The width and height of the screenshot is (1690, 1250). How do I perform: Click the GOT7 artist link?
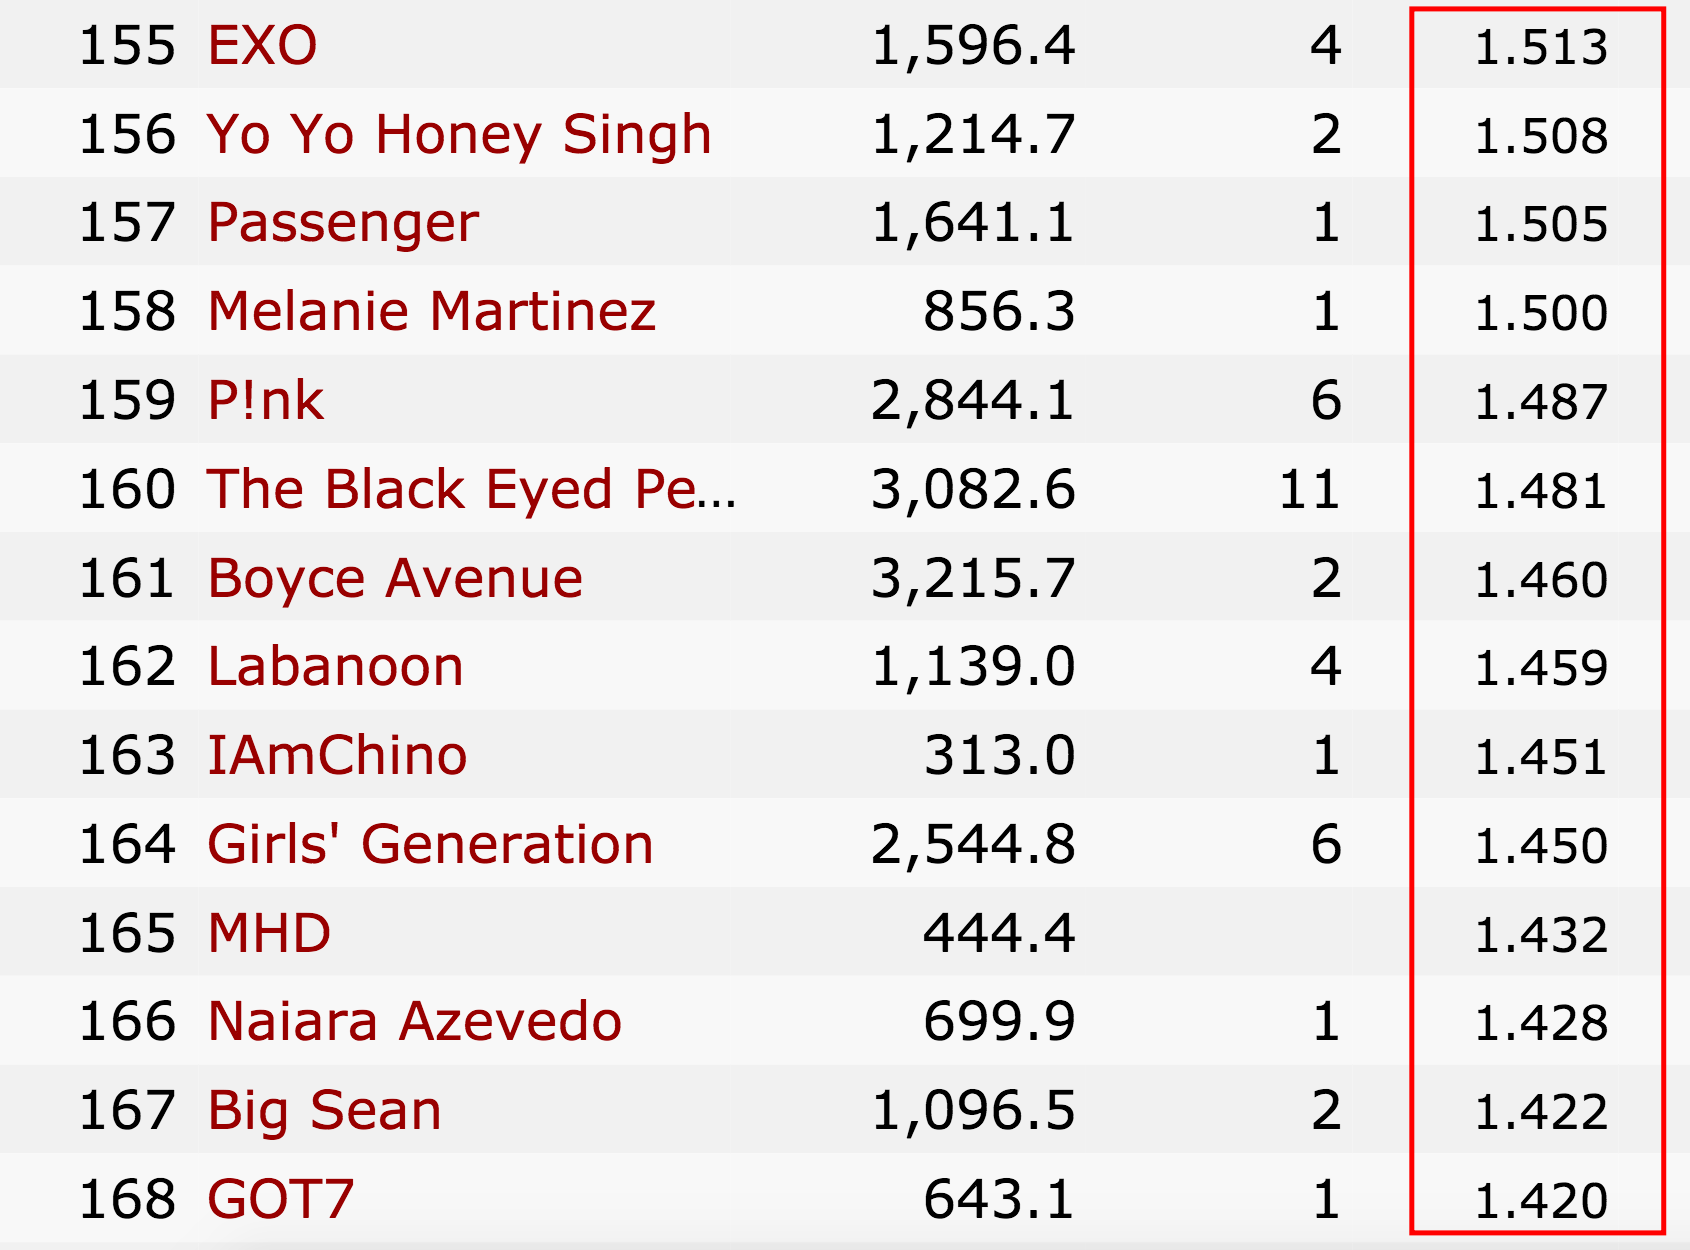pos(281,1200)
